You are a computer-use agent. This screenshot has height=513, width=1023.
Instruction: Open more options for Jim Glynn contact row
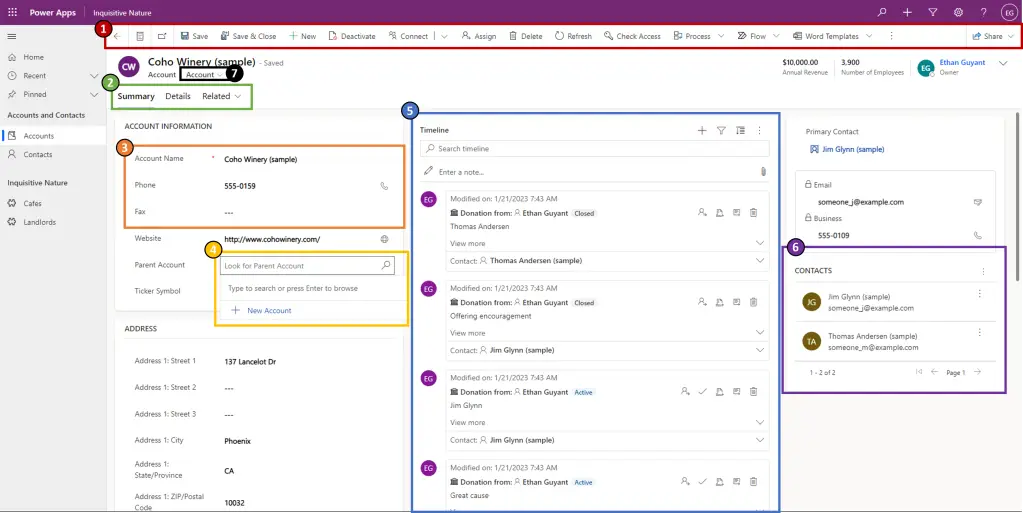979,294
